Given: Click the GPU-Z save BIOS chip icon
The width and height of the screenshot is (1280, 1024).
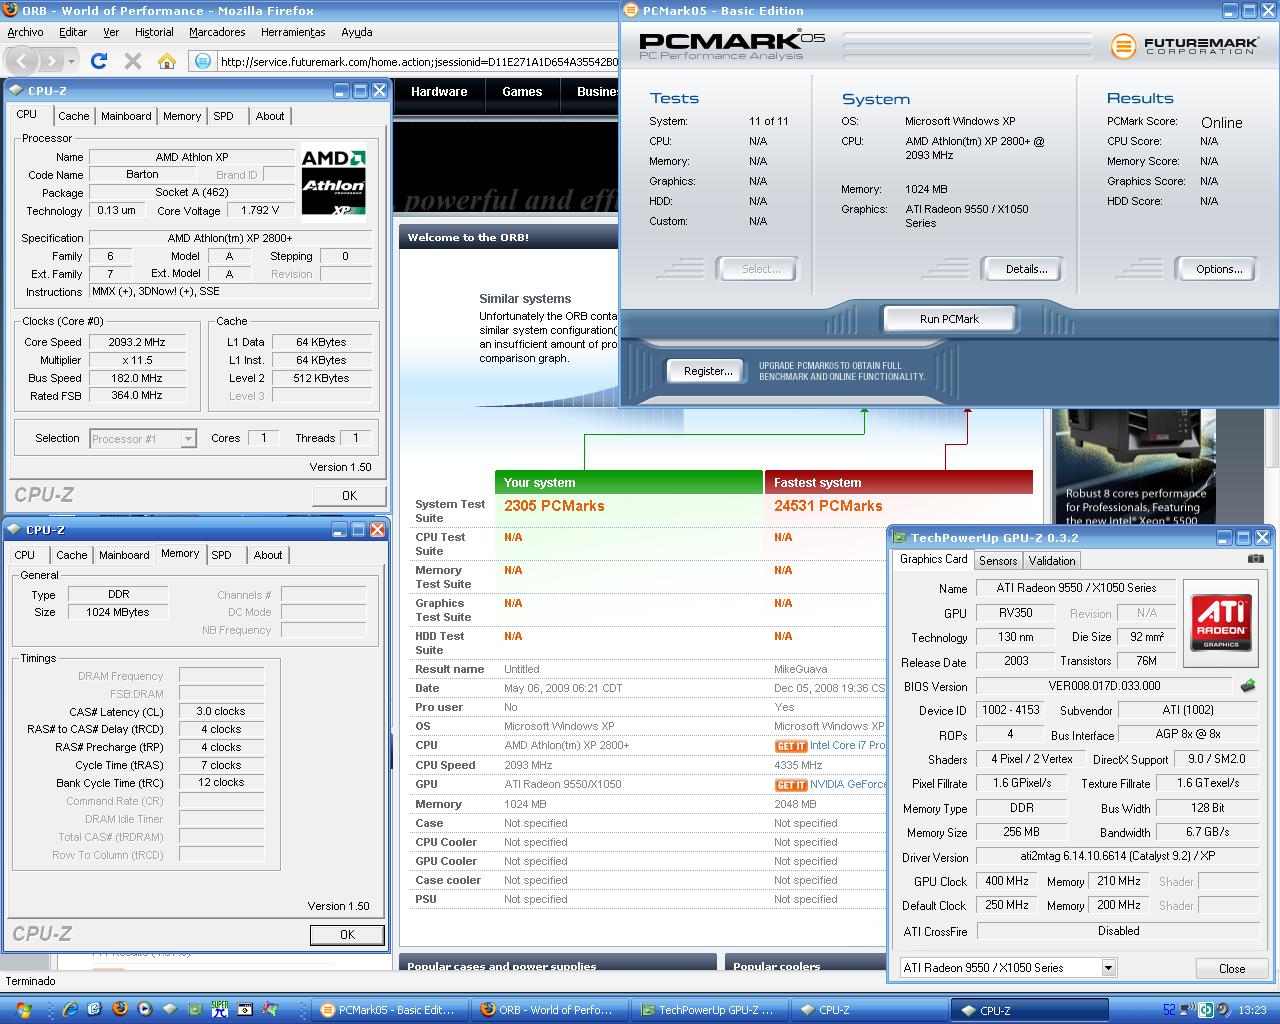Looking at the screenshot, I should click(1247, 686).
